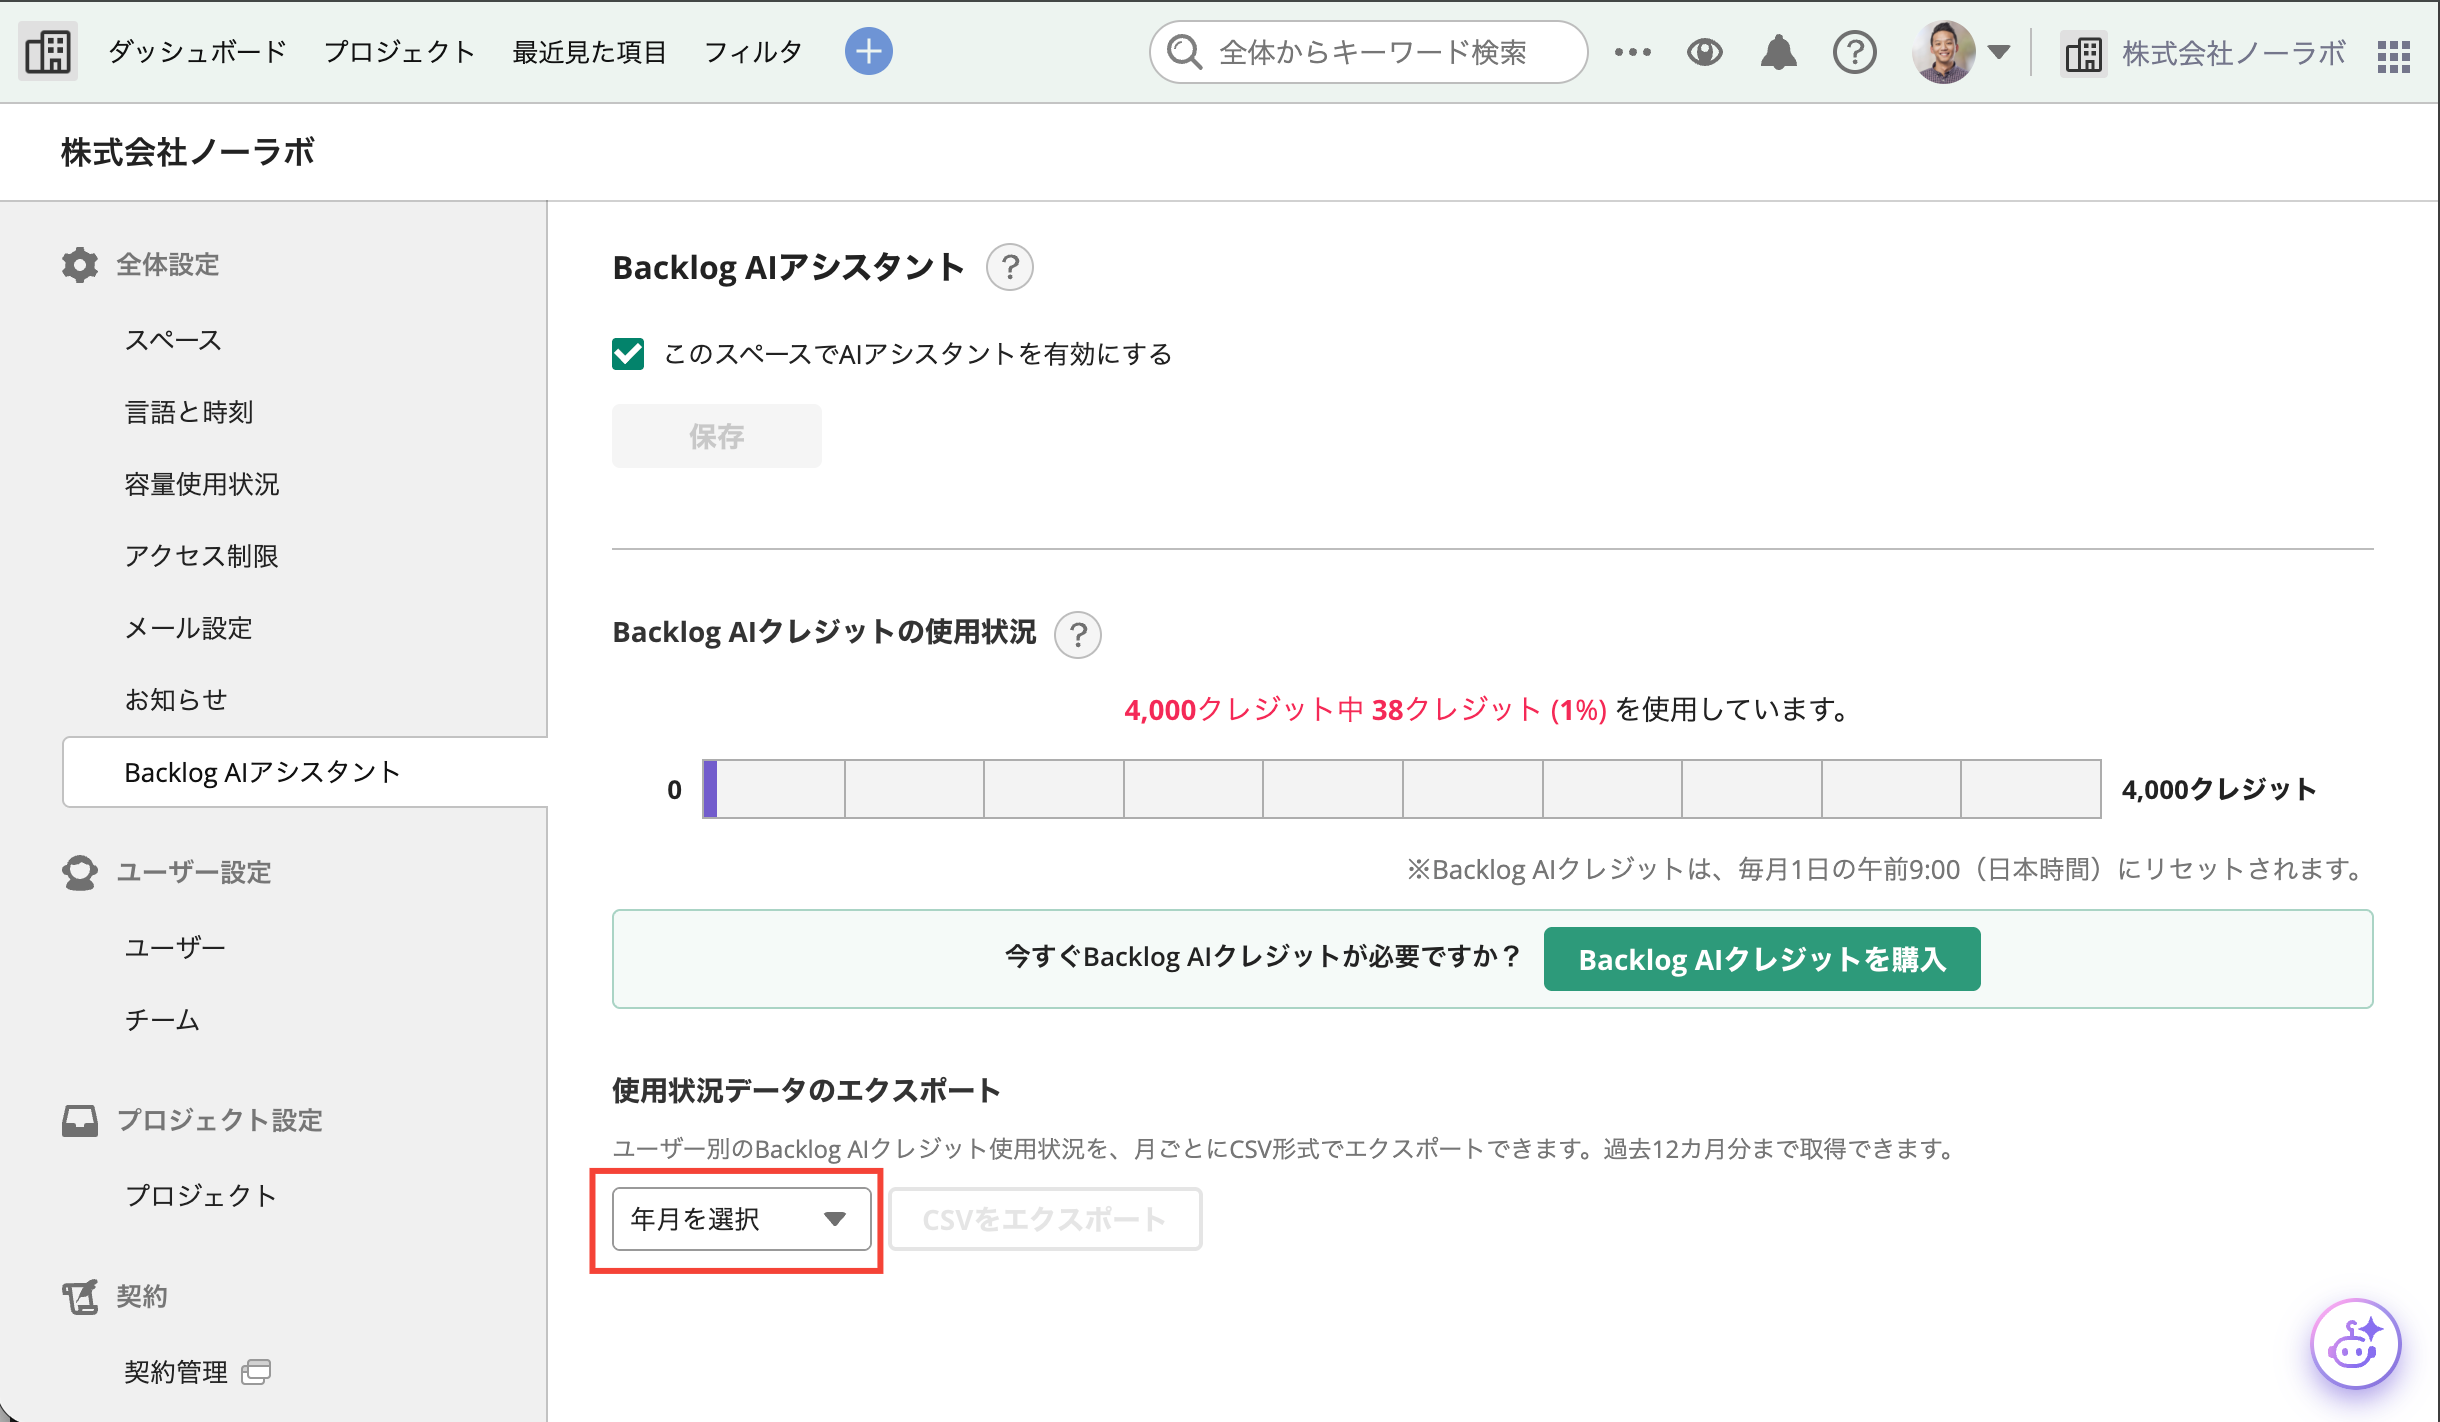The width and height of the screenshot is (2440, 1422).
Task: Click Backlog AIクレジットを購入 button
Action: click(1762, 959)
